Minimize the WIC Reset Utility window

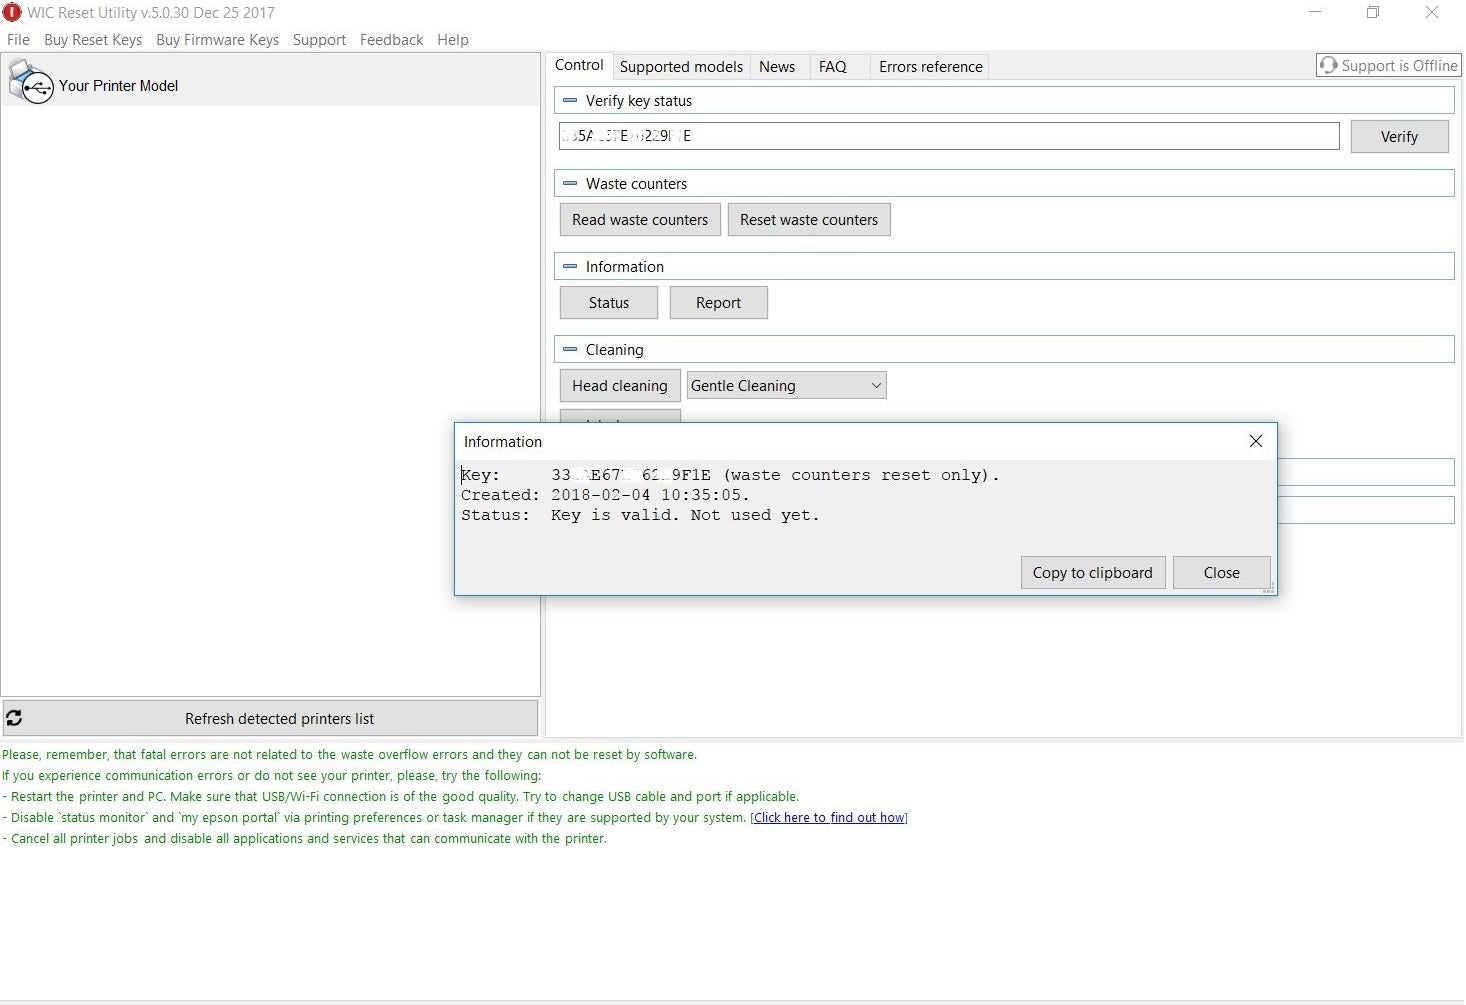point(1315,12)
